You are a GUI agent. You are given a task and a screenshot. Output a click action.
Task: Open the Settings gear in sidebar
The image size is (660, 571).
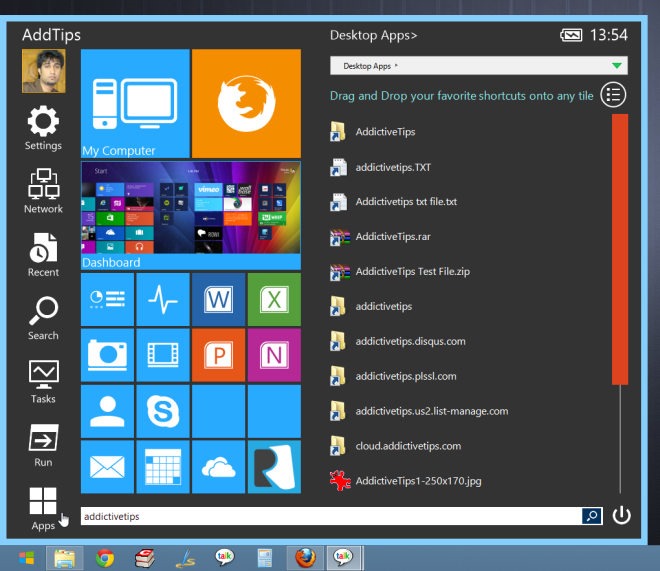[43, 128]
